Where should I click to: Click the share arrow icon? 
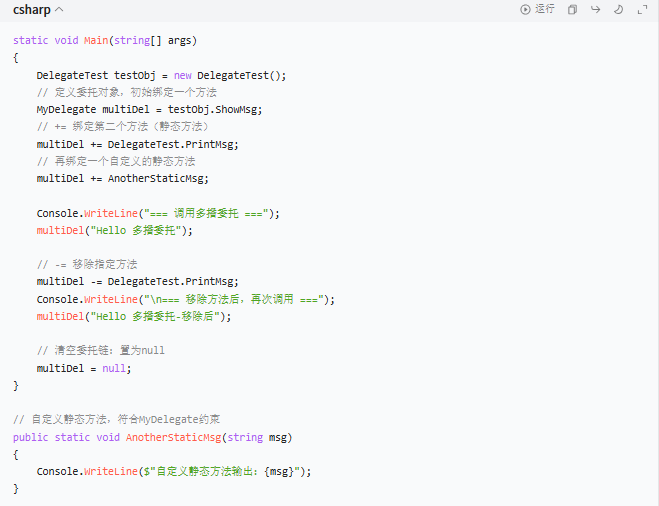(596, 10)
